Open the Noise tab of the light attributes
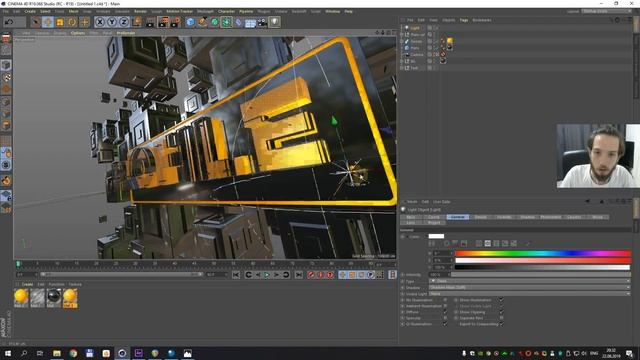 (598, 217)
